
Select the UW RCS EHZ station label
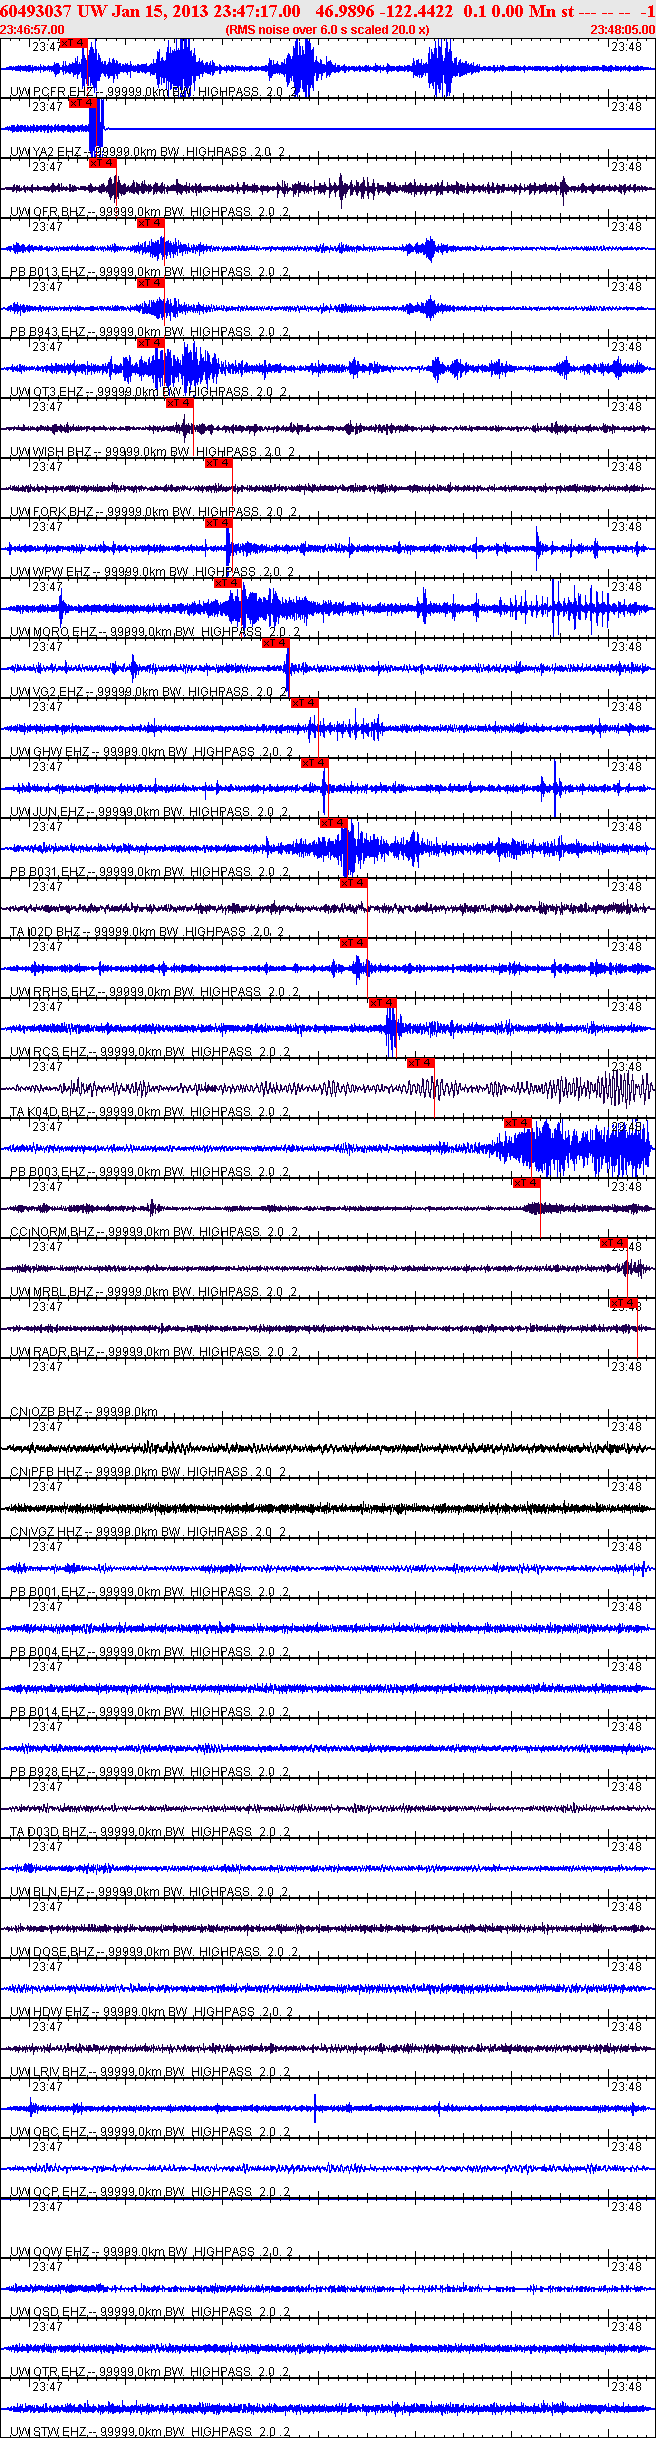(x=49, y=1052)
